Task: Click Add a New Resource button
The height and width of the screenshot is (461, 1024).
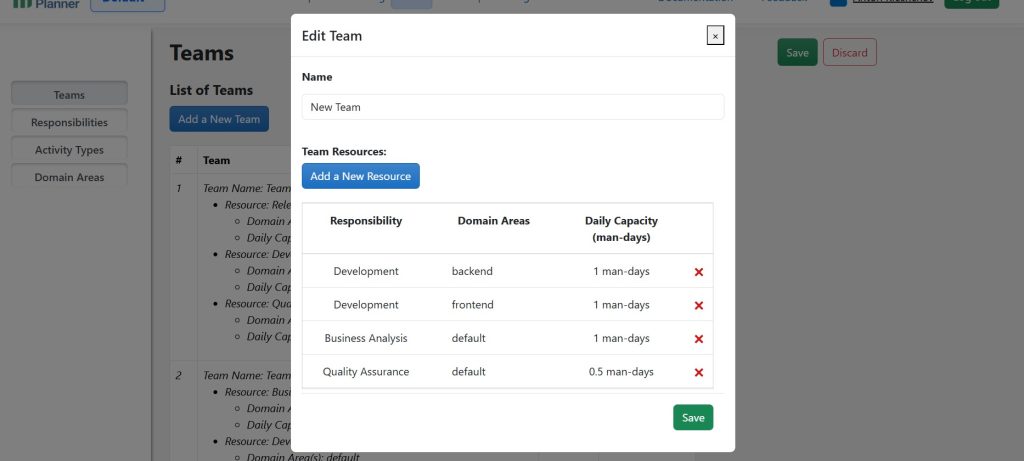Action: [360, 176]
